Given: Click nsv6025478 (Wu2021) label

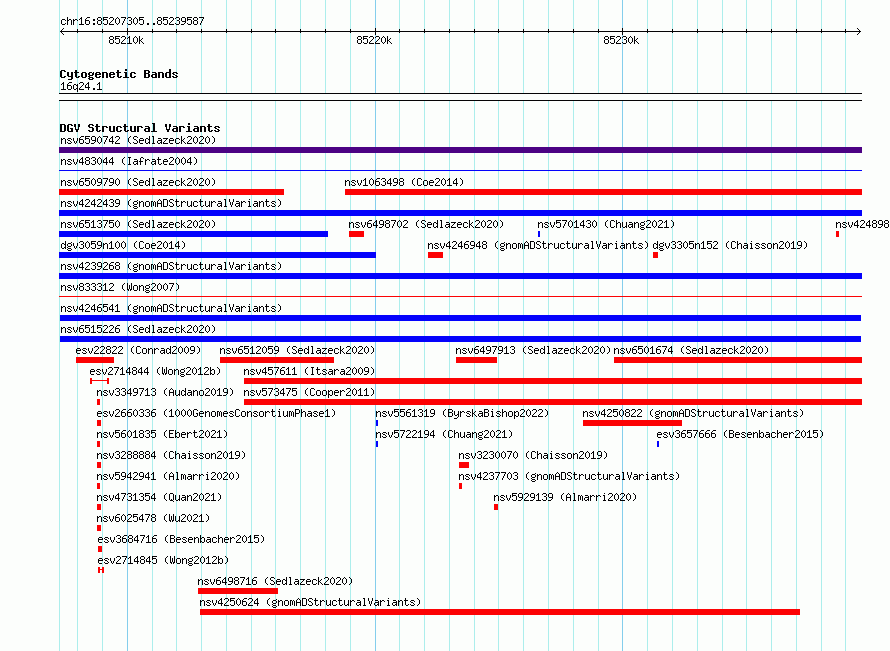Looking at the screenshot, I should pyautogui.click(x=153, y=518).
